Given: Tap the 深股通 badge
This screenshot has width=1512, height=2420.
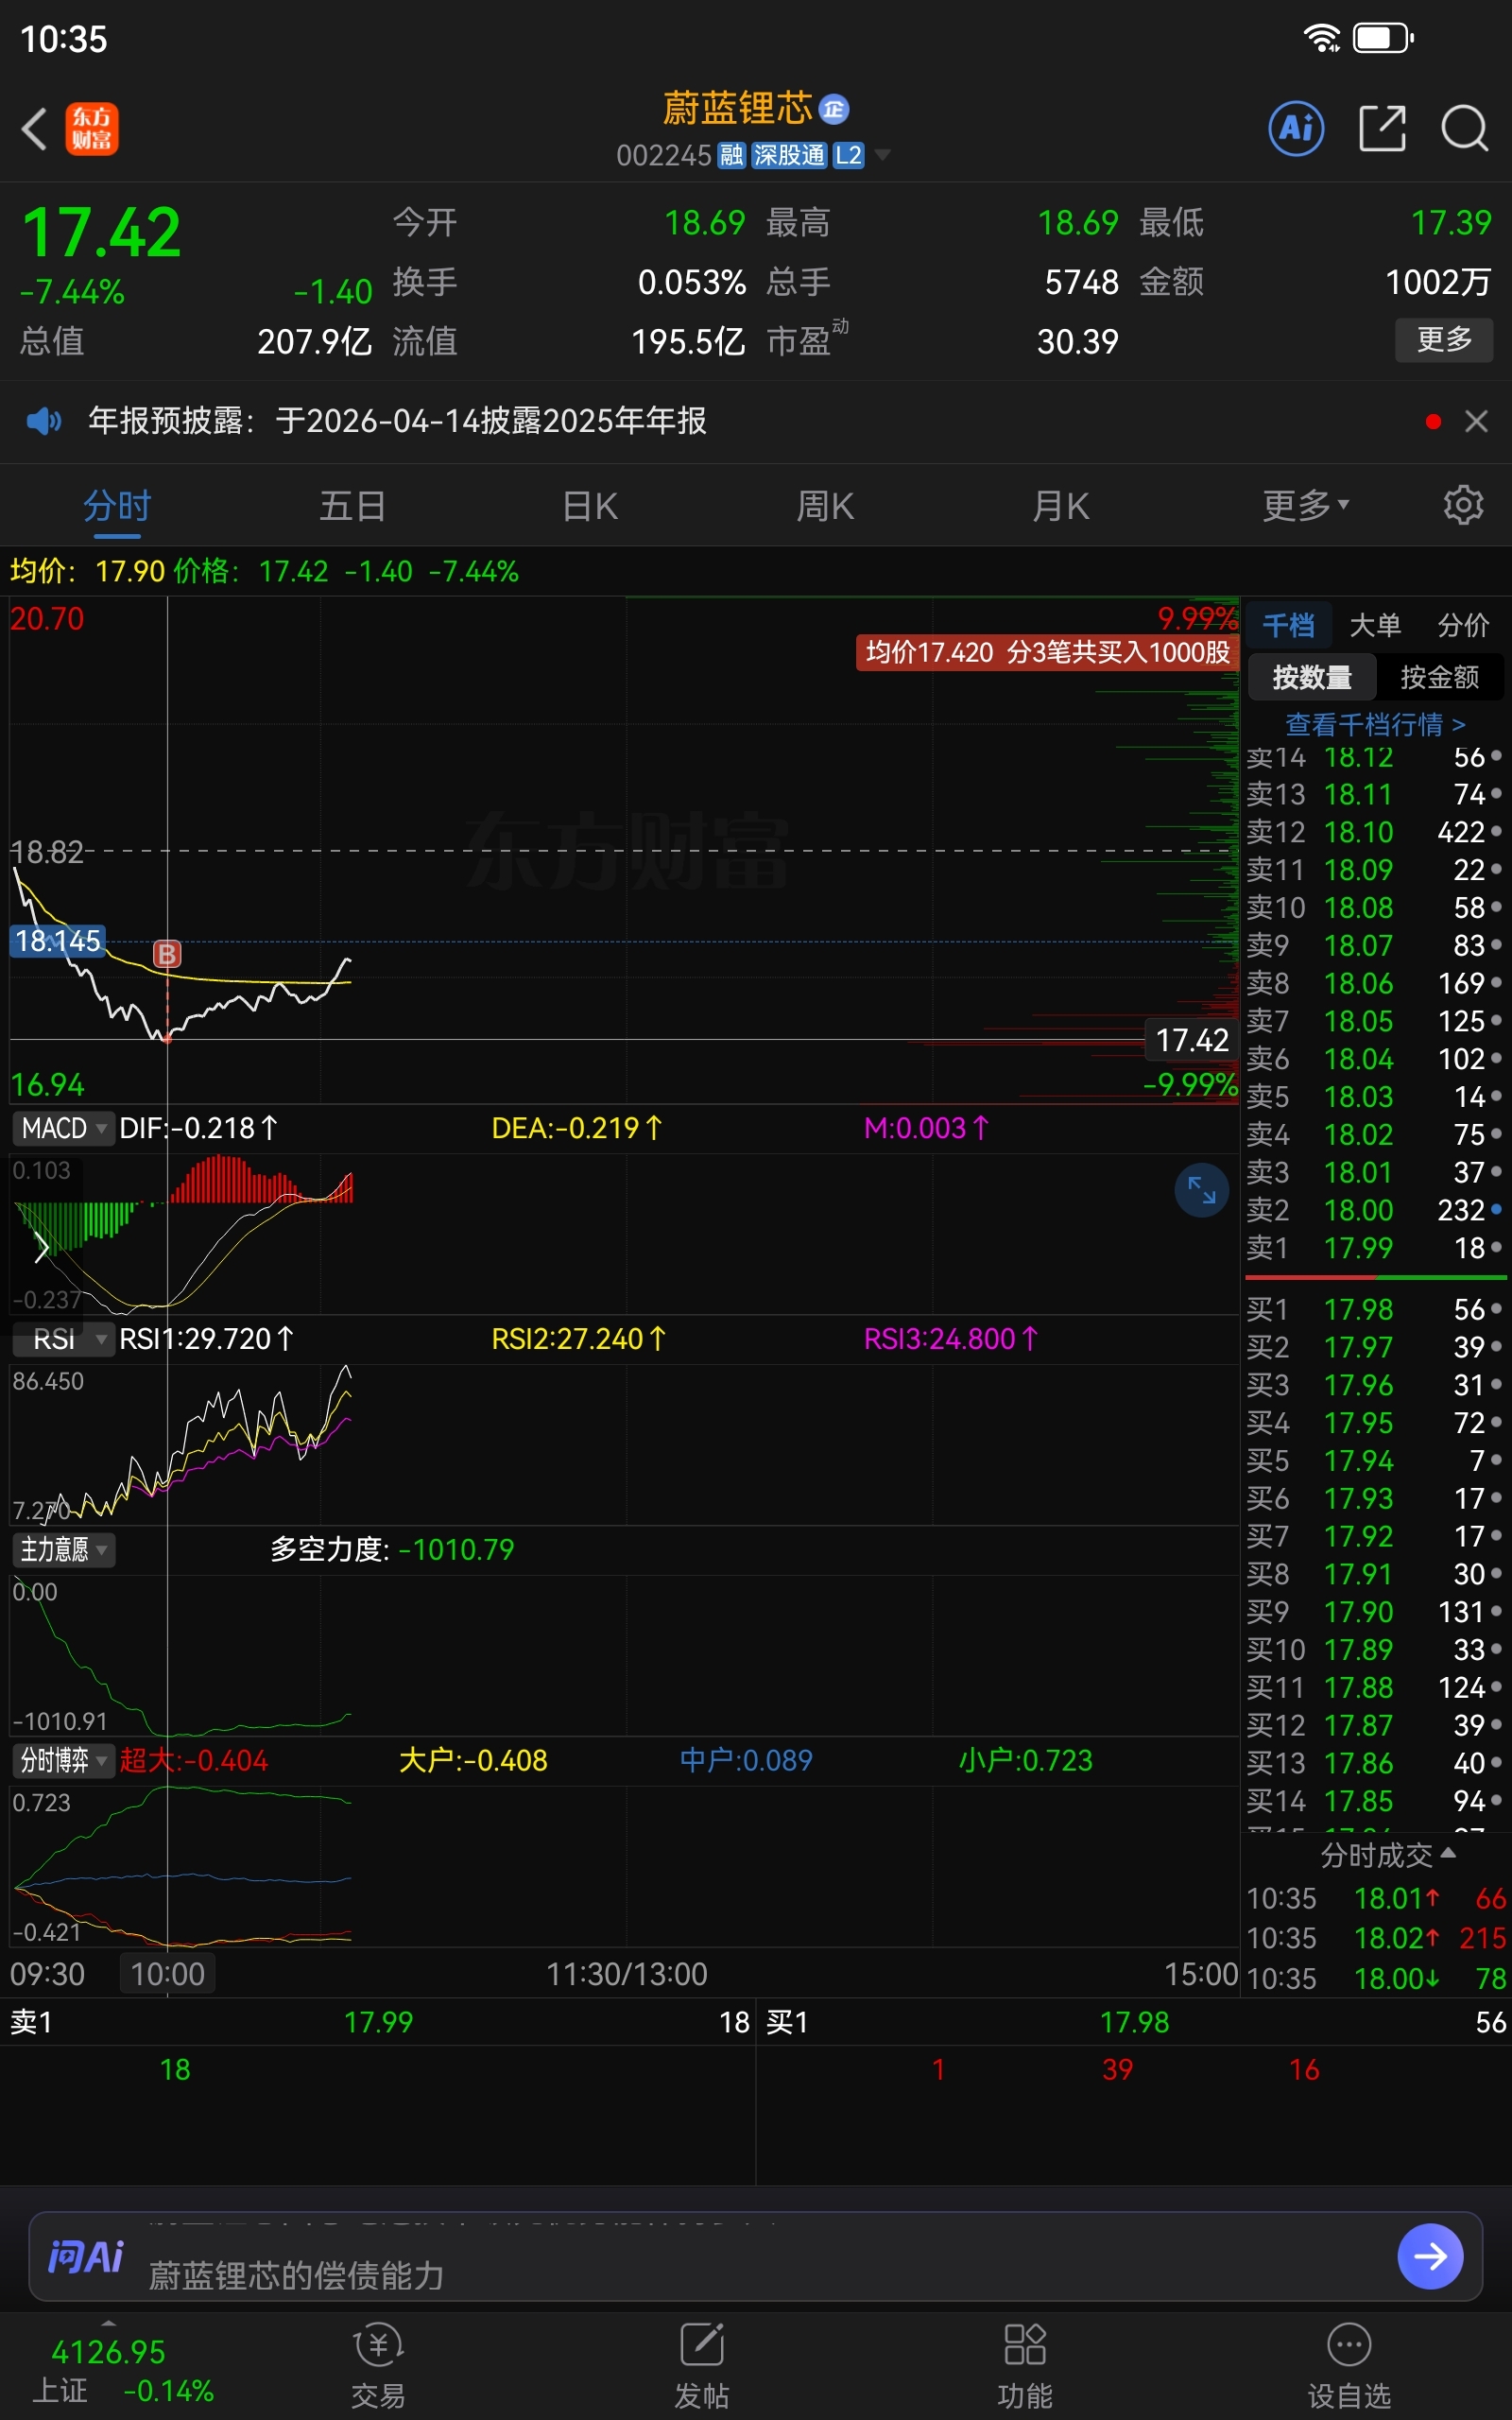Looking at the screenshot, I should click(789, 155).
